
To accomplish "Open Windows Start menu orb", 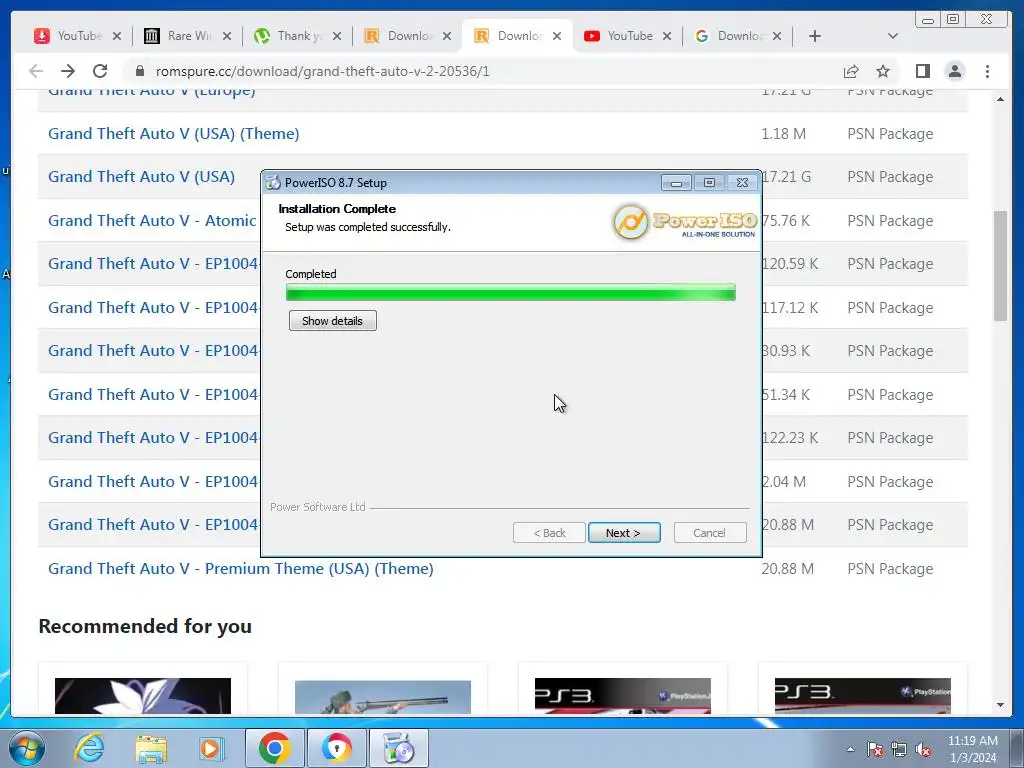I will coord(27,748).
